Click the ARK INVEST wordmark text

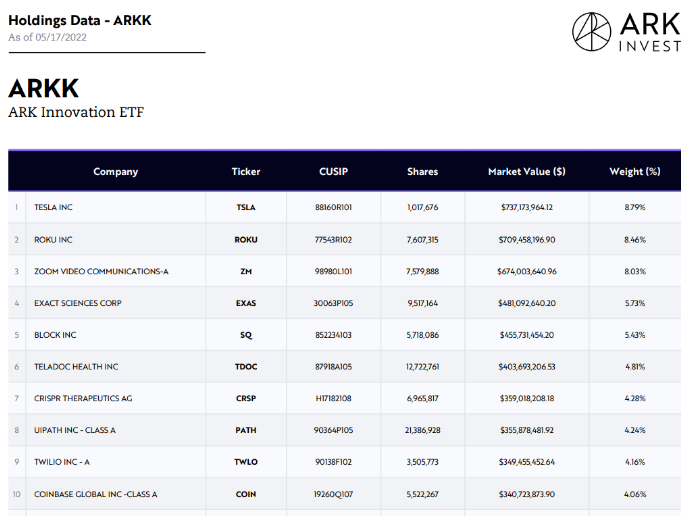650,32
